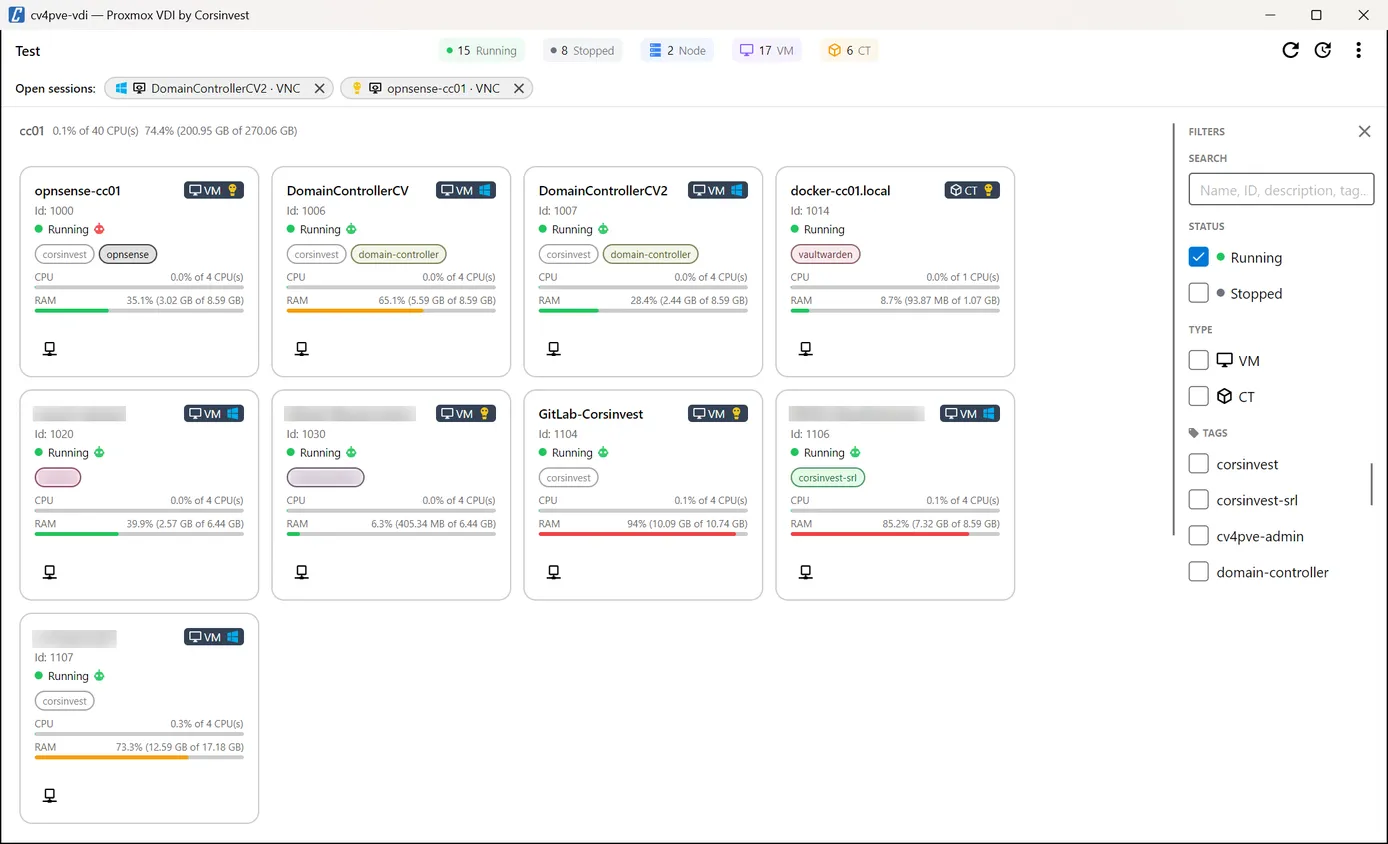The height and width of the screenshot is (844, 1388).
Task: Open console icon on DomainControllerCV2 card
Action: coord(553,349)
